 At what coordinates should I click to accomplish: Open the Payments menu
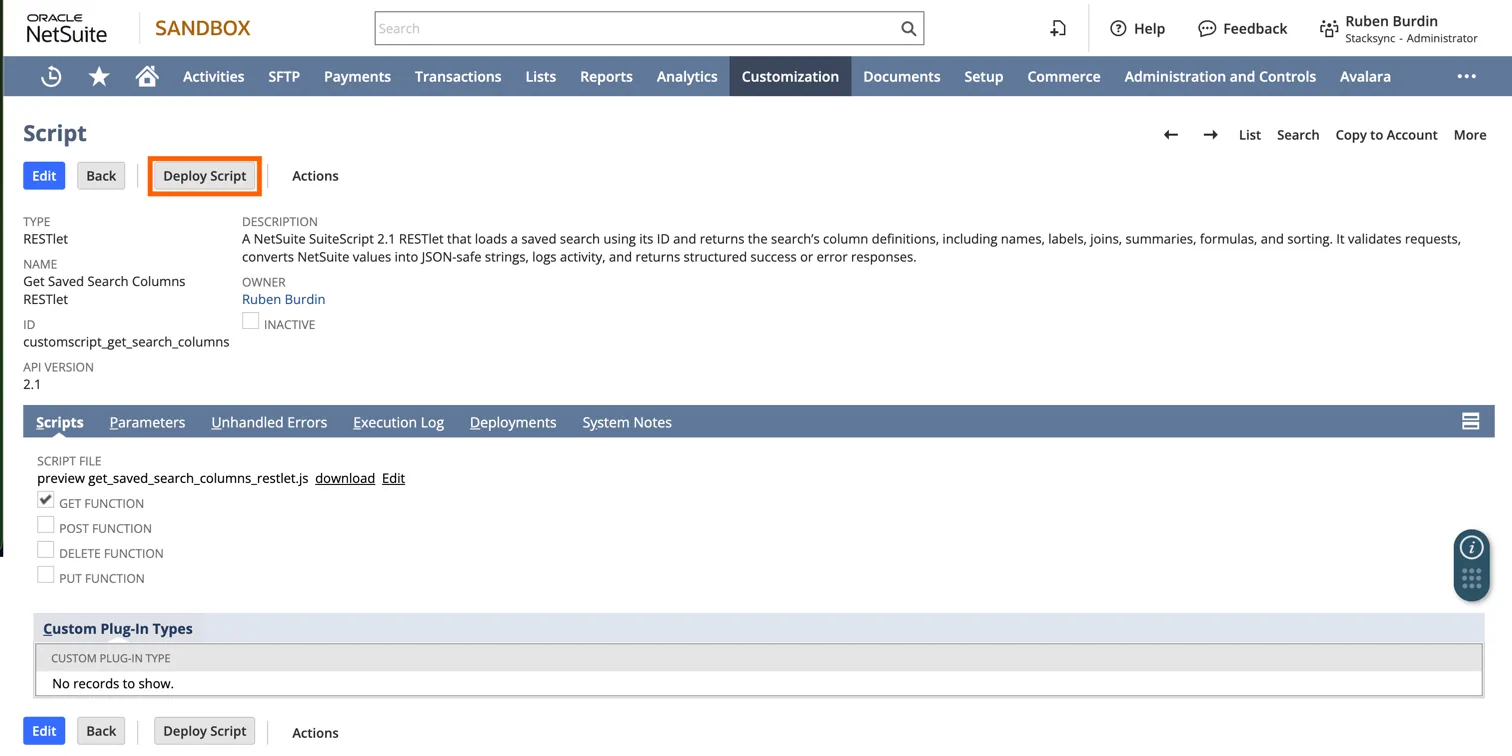[357, 76]
